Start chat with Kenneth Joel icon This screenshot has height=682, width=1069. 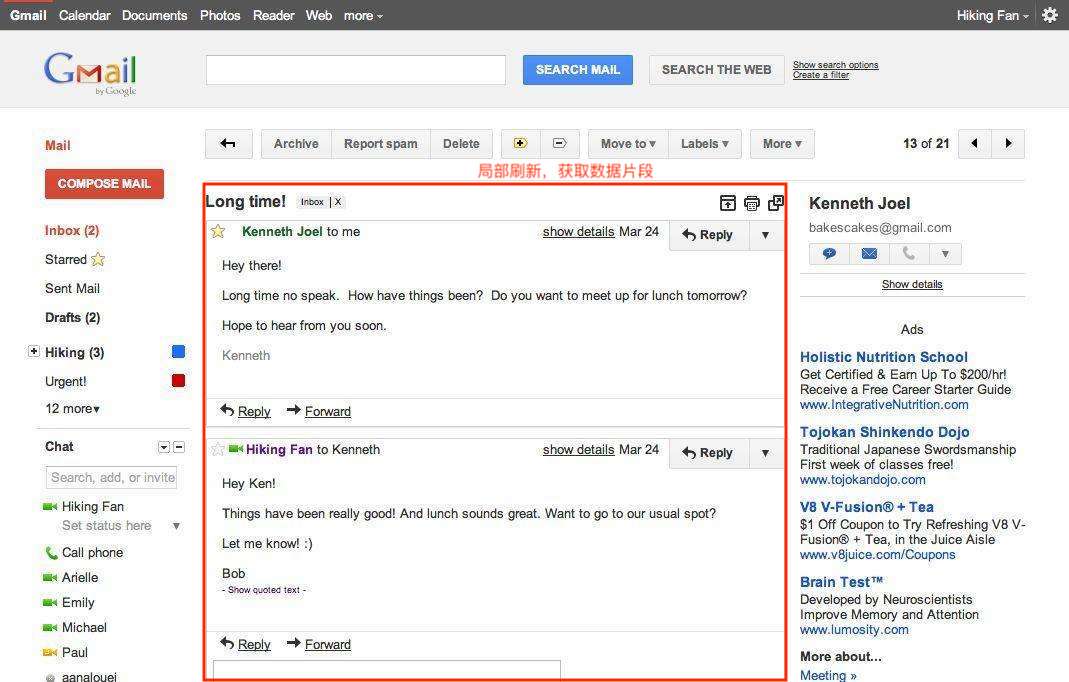coord(829,254)
